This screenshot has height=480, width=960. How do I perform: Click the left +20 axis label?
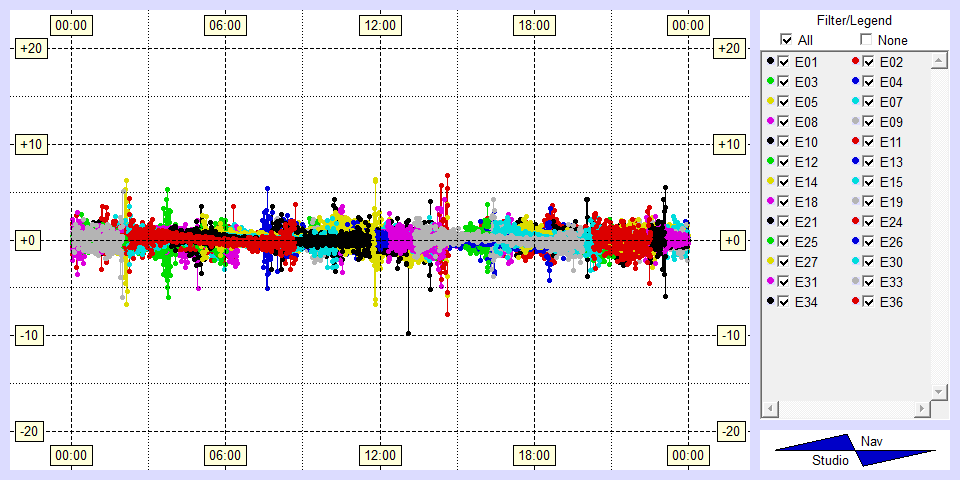pyautogui.click(x=27, y=49)
